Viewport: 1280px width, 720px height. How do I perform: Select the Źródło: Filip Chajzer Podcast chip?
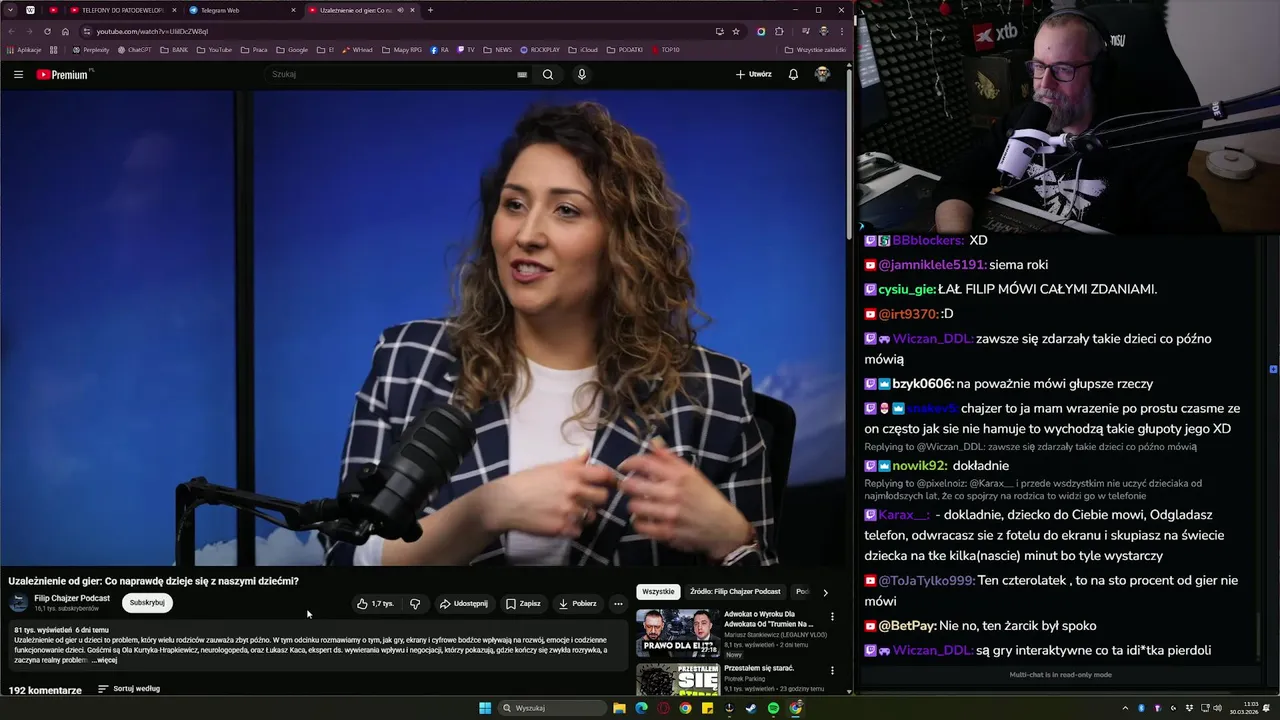735,592
